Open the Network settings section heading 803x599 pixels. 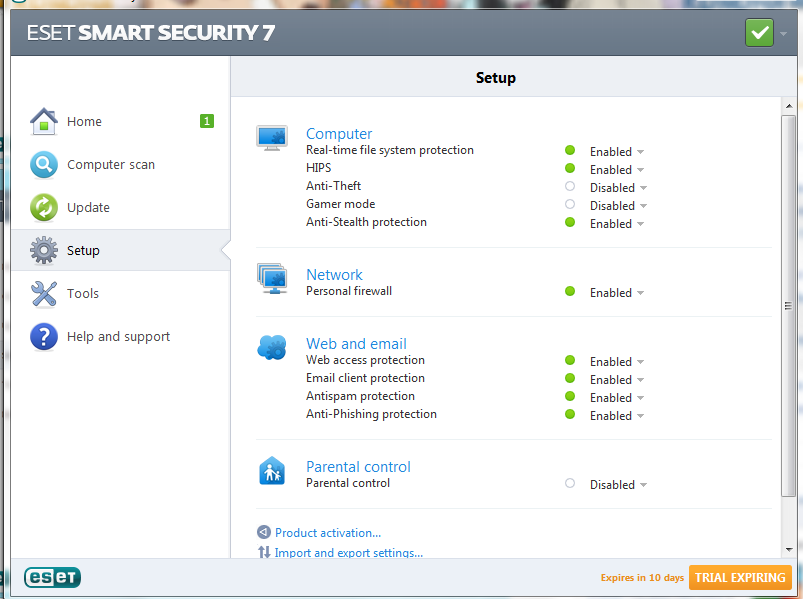click(x=334, y=274)
